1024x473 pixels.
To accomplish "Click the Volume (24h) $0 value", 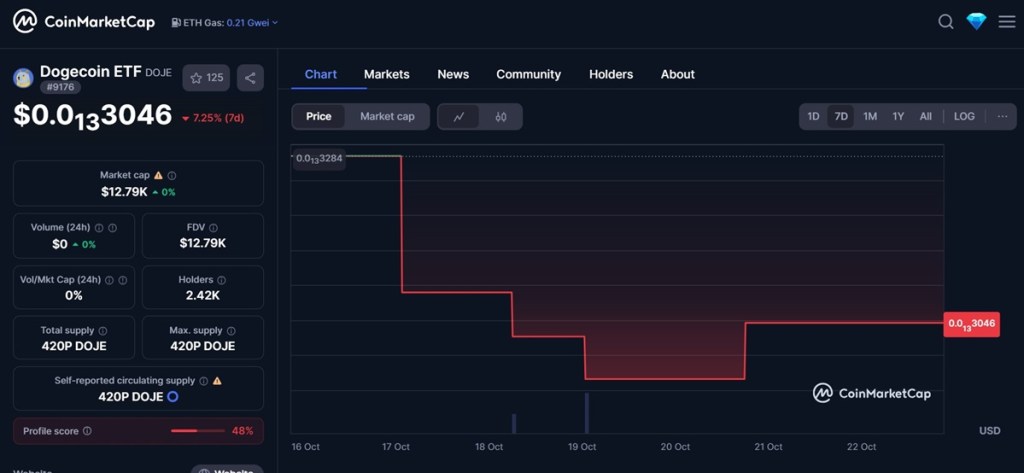I will click(x=59, y=244).
